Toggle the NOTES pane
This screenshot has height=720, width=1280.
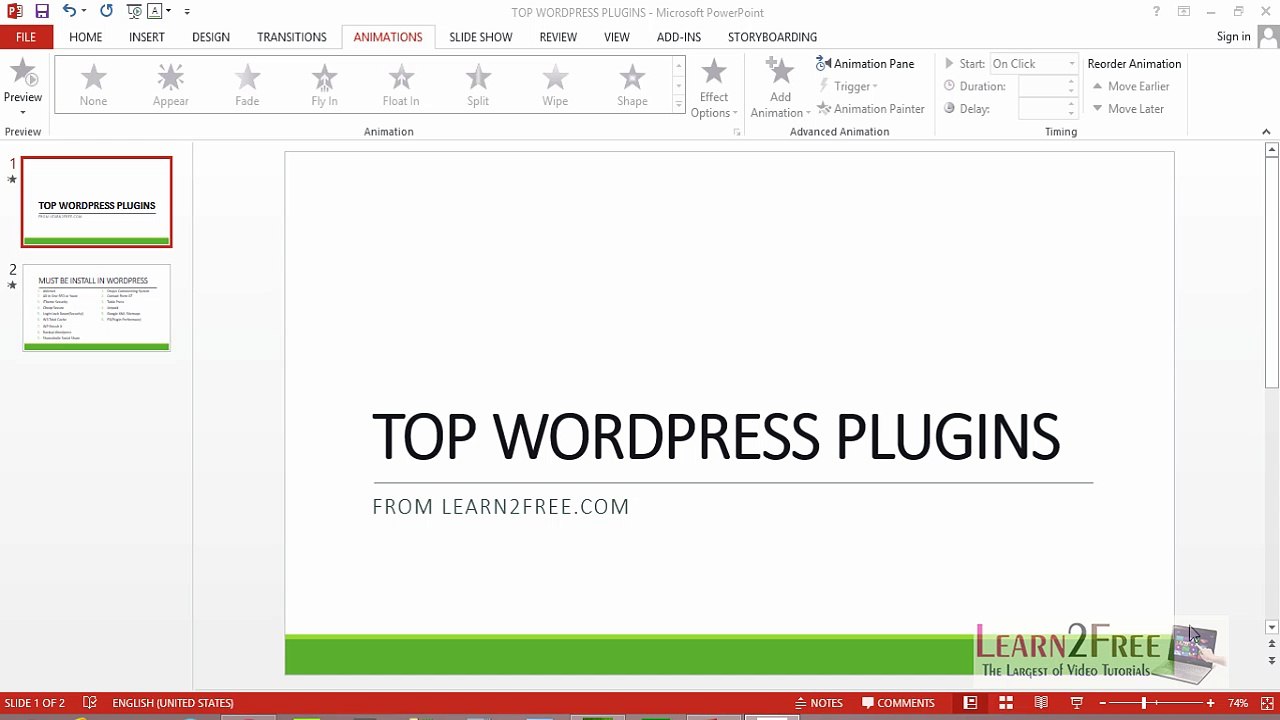[x=819, y=703]
